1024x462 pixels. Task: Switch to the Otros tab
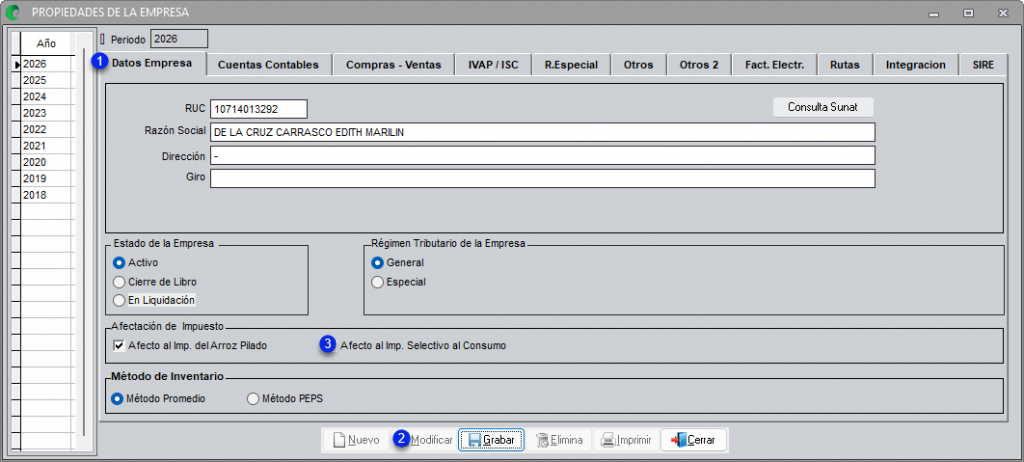pos(639,65)
